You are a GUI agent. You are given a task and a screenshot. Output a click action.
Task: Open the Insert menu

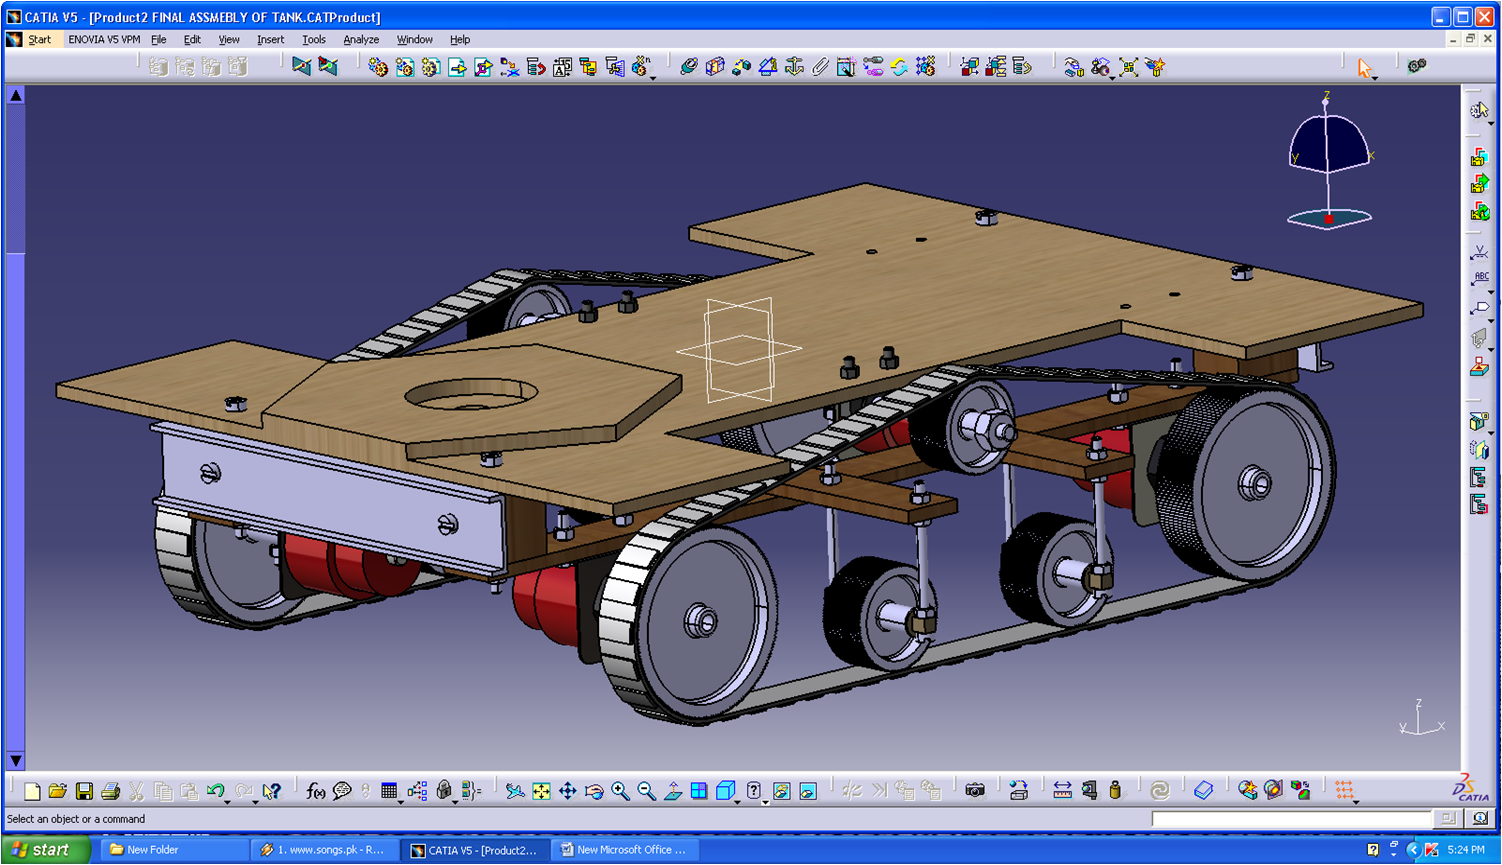[270, 40]
